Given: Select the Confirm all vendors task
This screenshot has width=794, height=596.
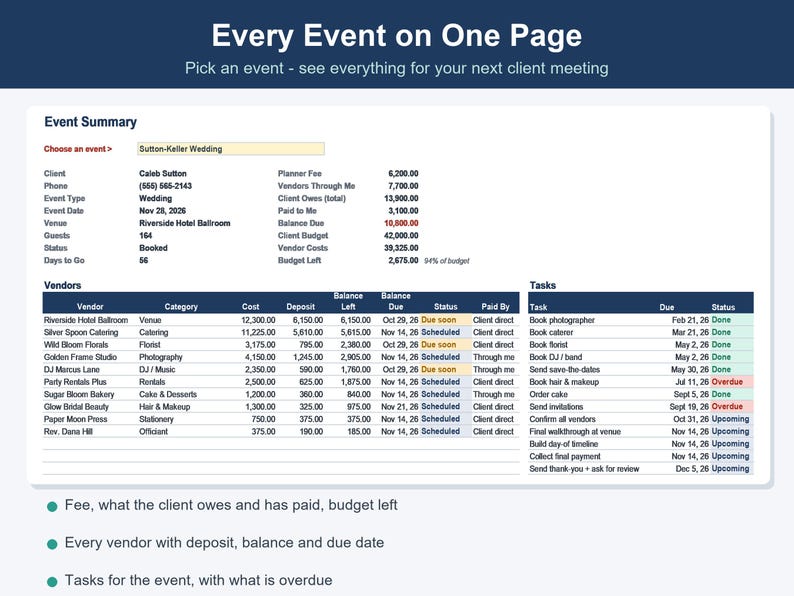Looking at the screenshot, I should (562, 419).
